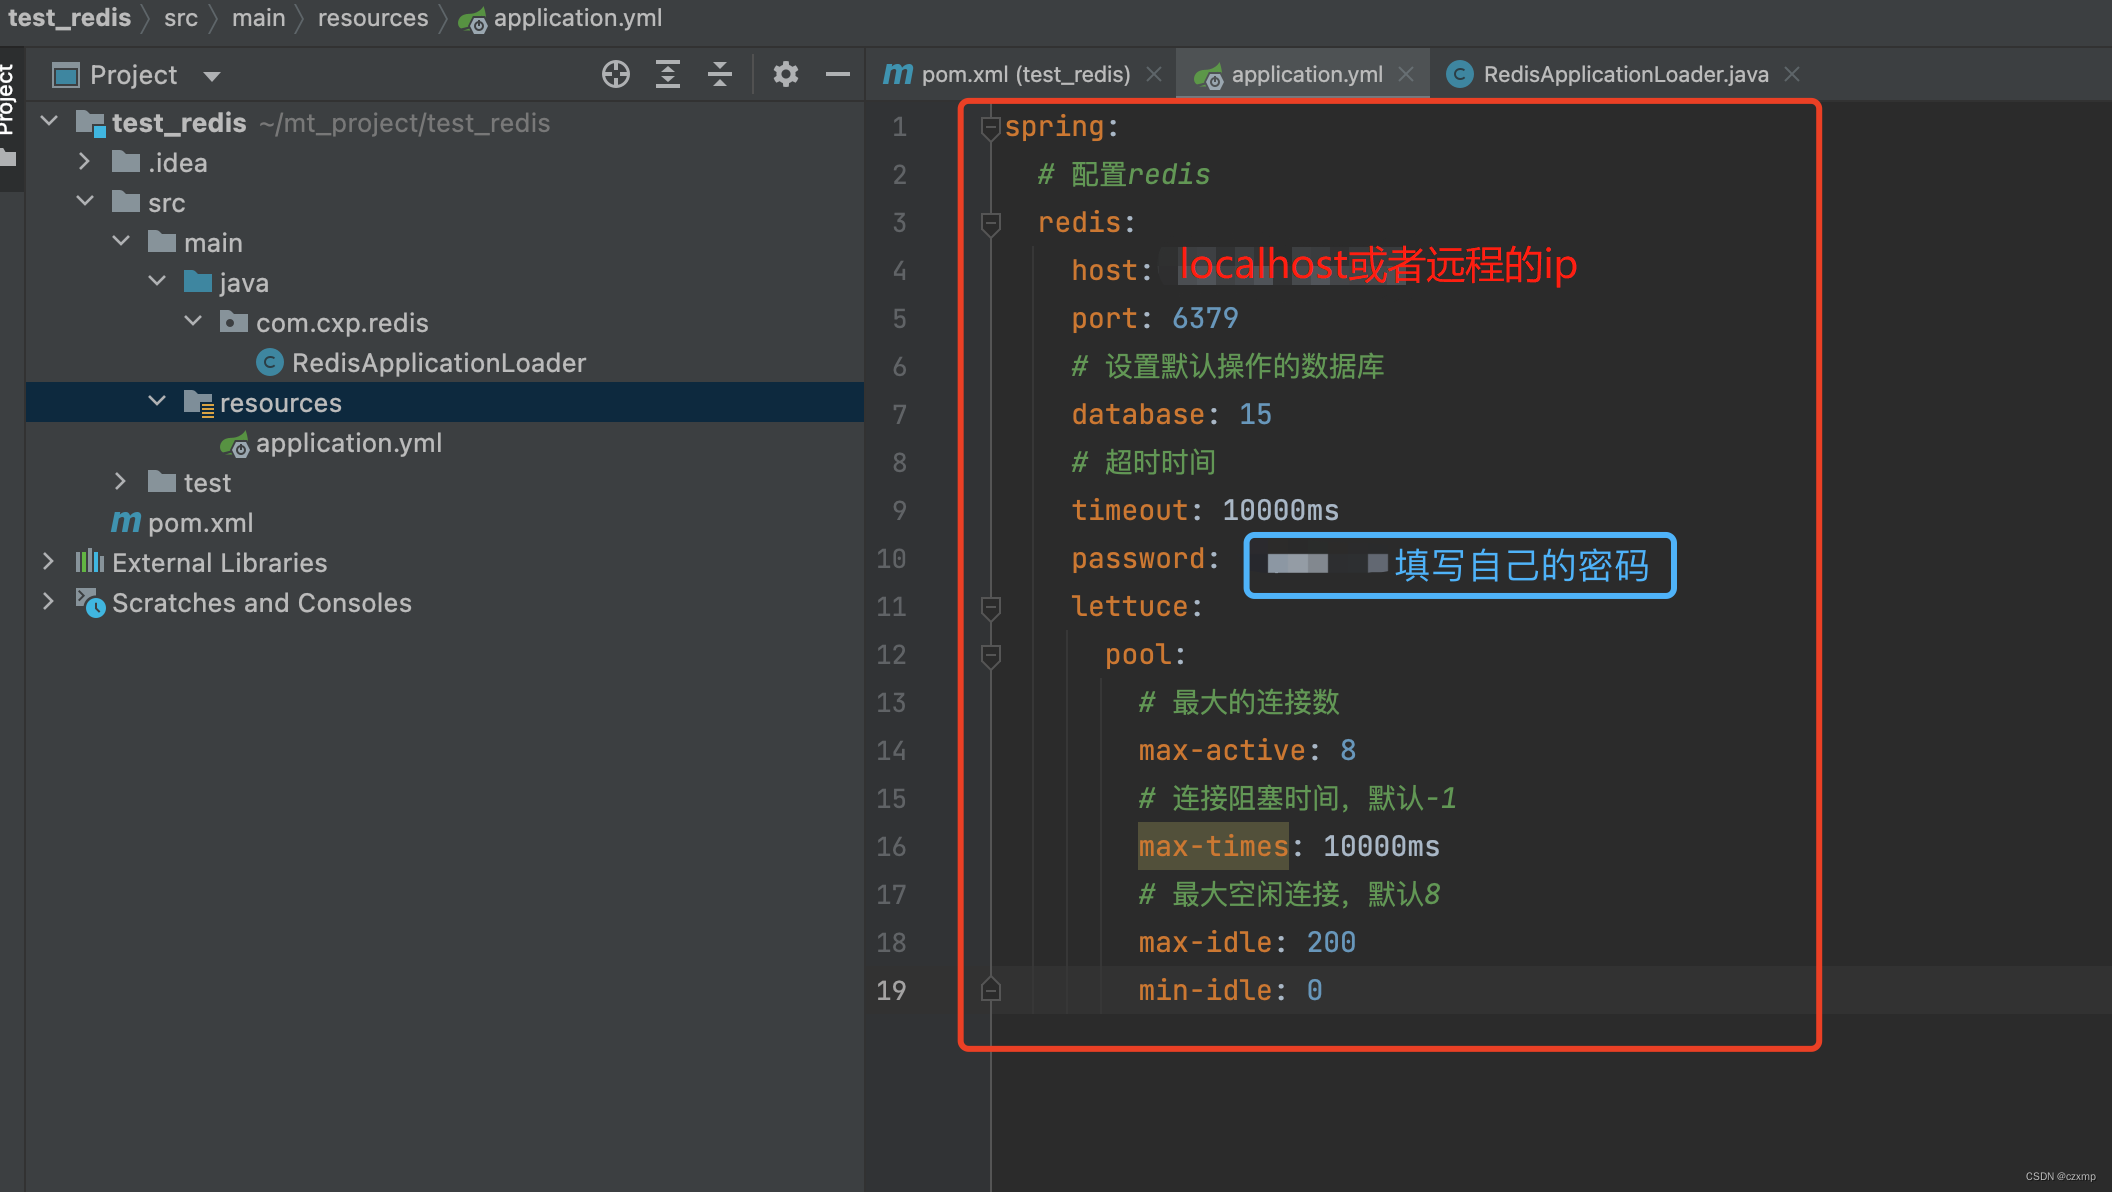This screenshot has height=1192, width=2112.
Task: Click the min-idle key on line 19
Action: tap(1205, 990)
